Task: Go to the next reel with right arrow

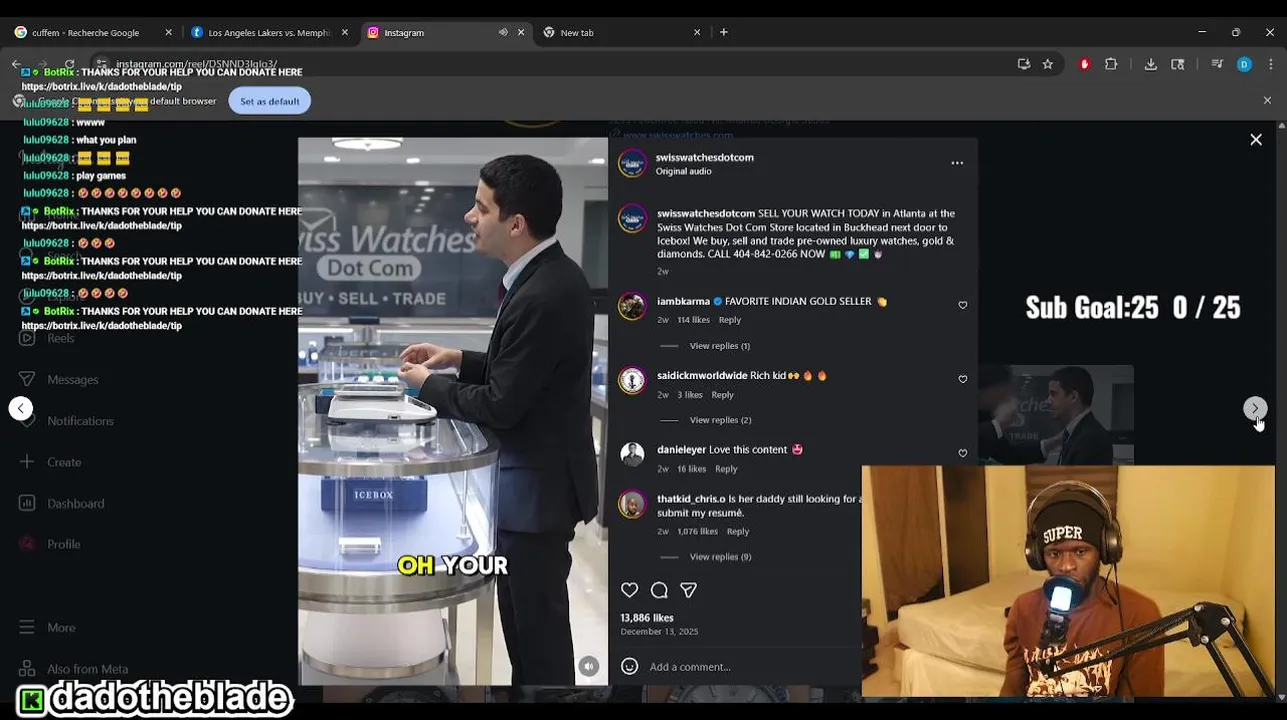Action: click(x=1255, y=408)
